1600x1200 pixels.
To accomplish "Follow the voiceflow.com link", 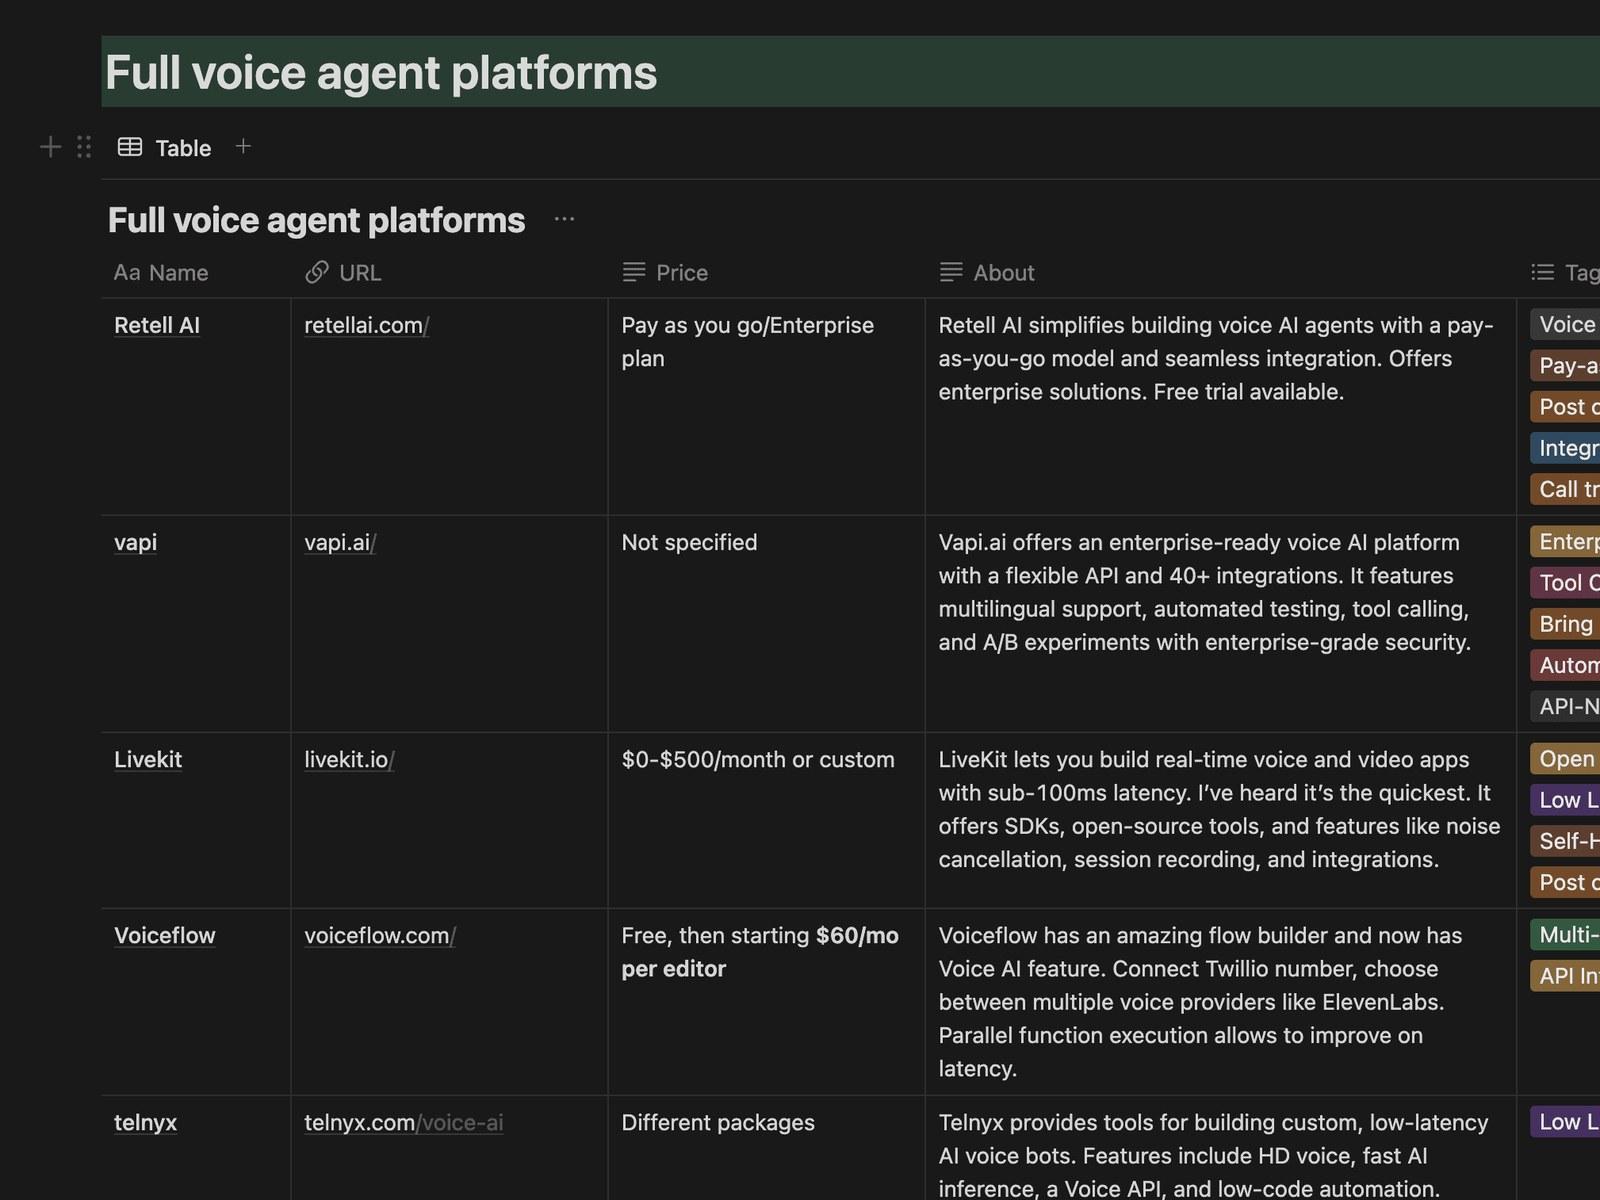I will (x=380, y=935).
